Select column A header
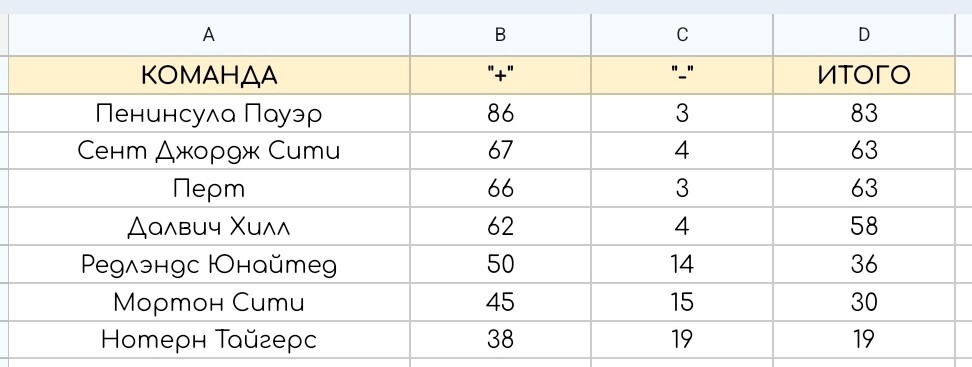 (209, 35)
